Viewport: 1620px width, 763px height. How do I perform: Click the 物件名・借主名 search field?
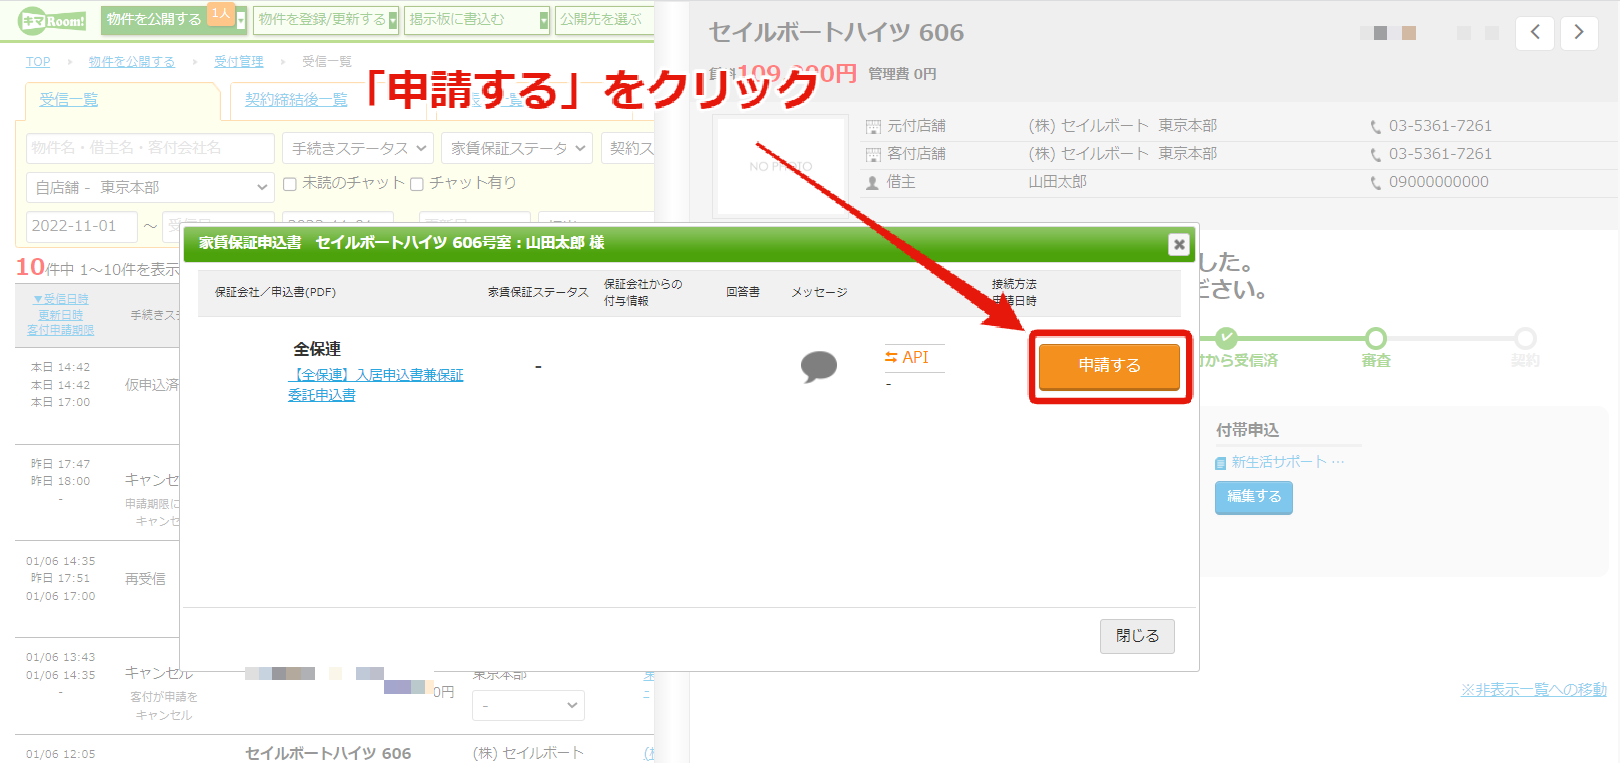[x=150, y=148]
